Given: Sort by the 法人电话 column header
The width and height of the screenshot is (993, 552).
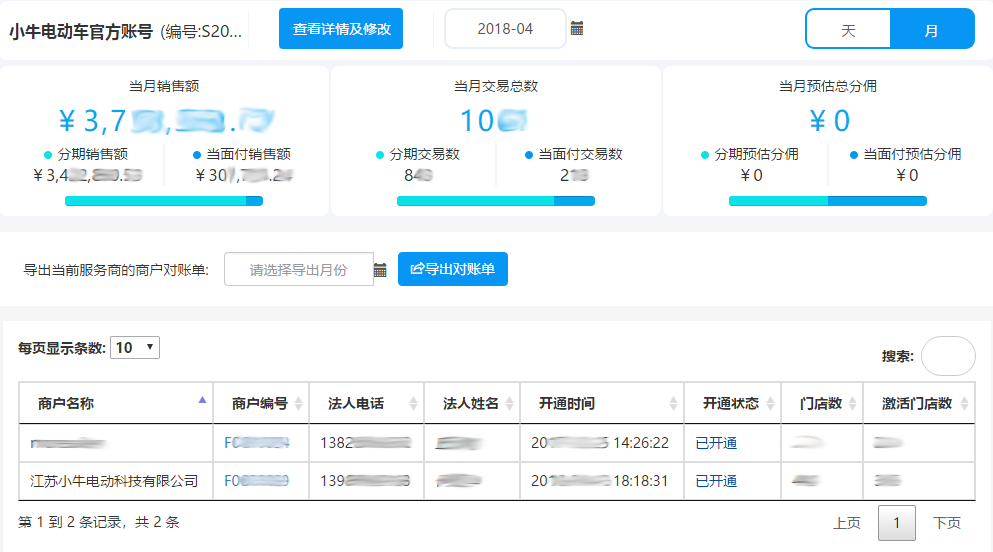Looking at the screenshot, I should click(x=367, y=403).
